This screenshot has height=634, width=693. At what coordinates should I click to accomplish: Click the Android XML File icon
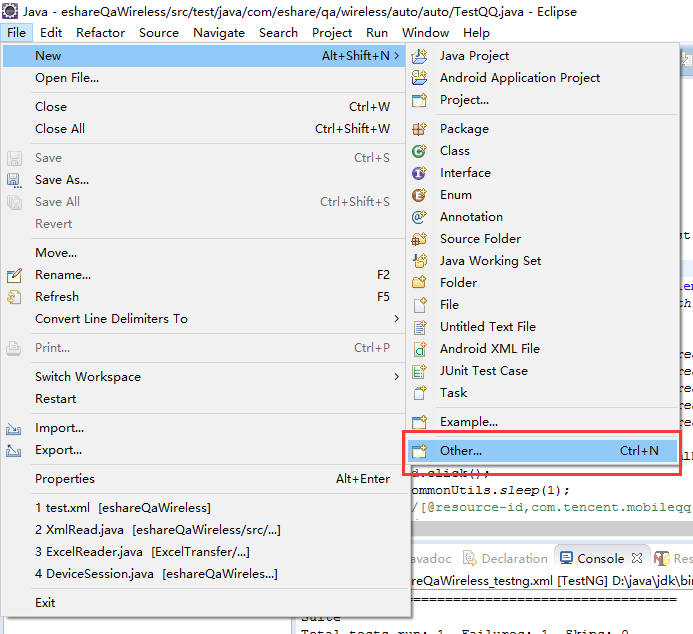click(x=419, y=349)
